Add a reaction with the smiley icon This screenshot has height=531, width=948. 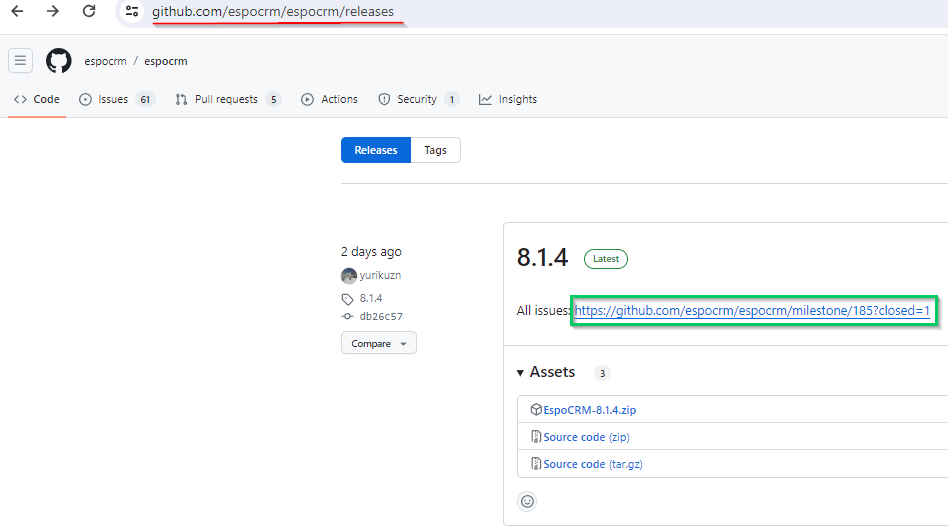(527, 501)
